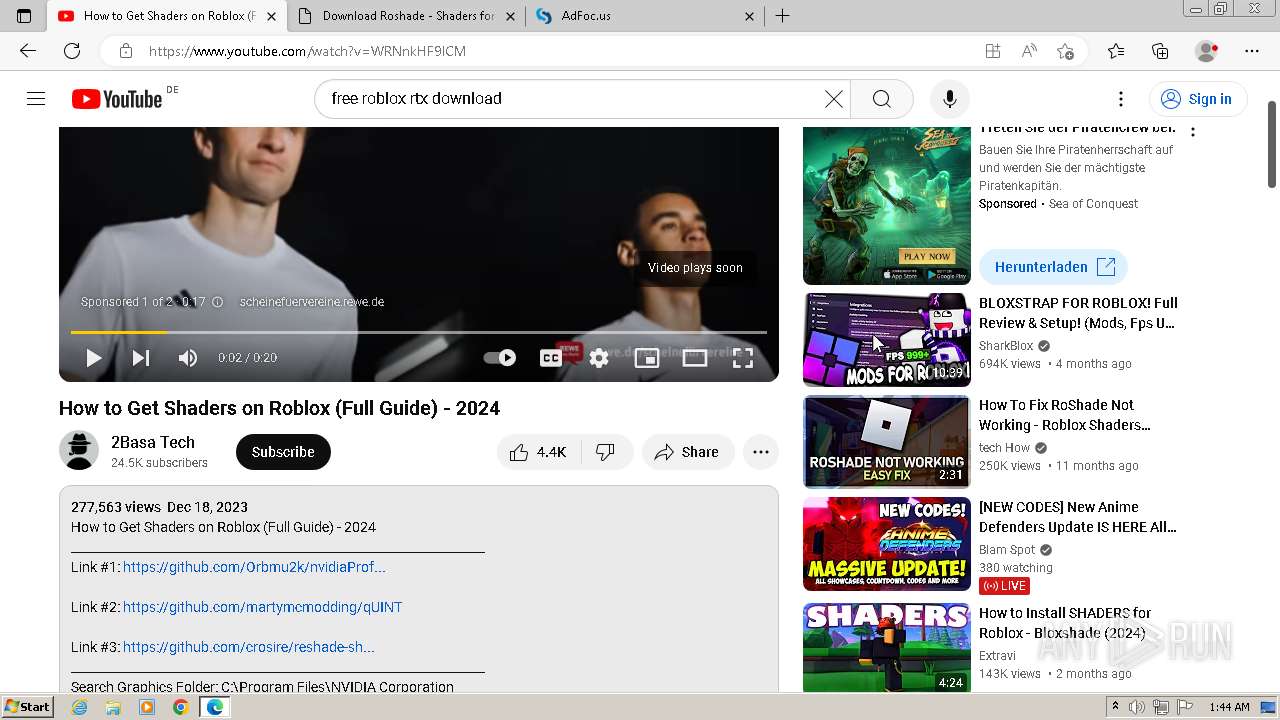Play the video
This screenshot has height=720, width=1280.
coord(93,357)
